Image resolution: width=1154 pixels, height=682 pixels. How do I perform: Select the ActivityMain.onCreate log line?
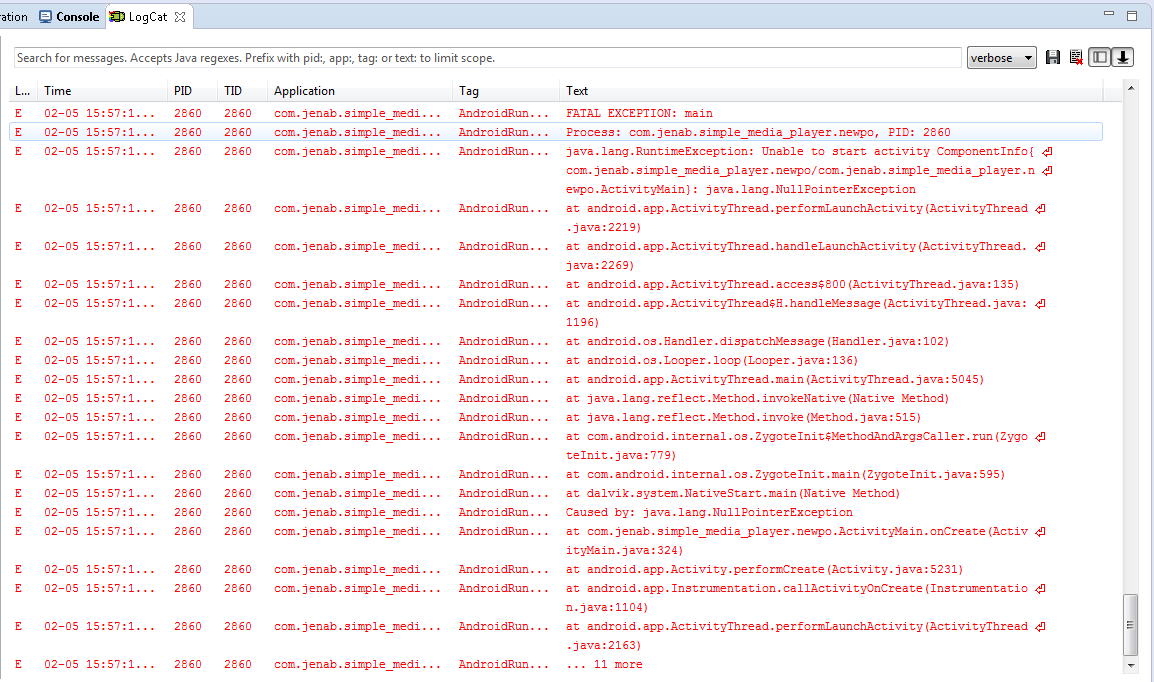(556, 541)
